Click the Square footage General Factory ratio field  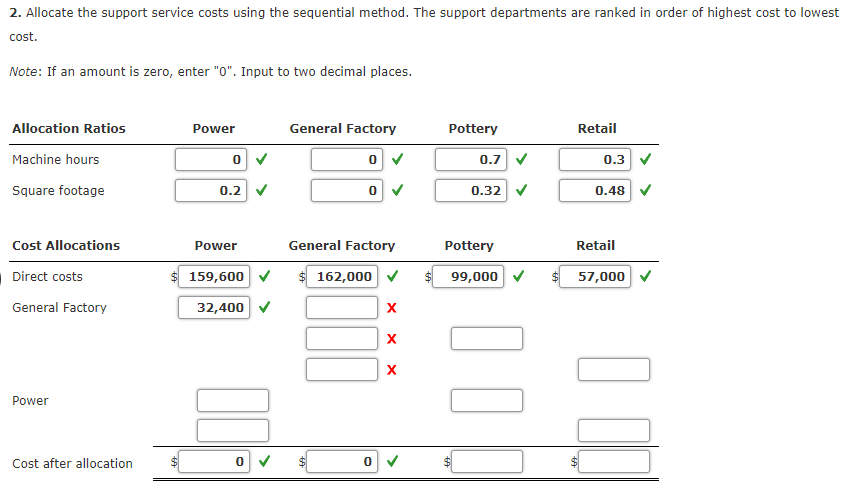(x=347, y=191)
